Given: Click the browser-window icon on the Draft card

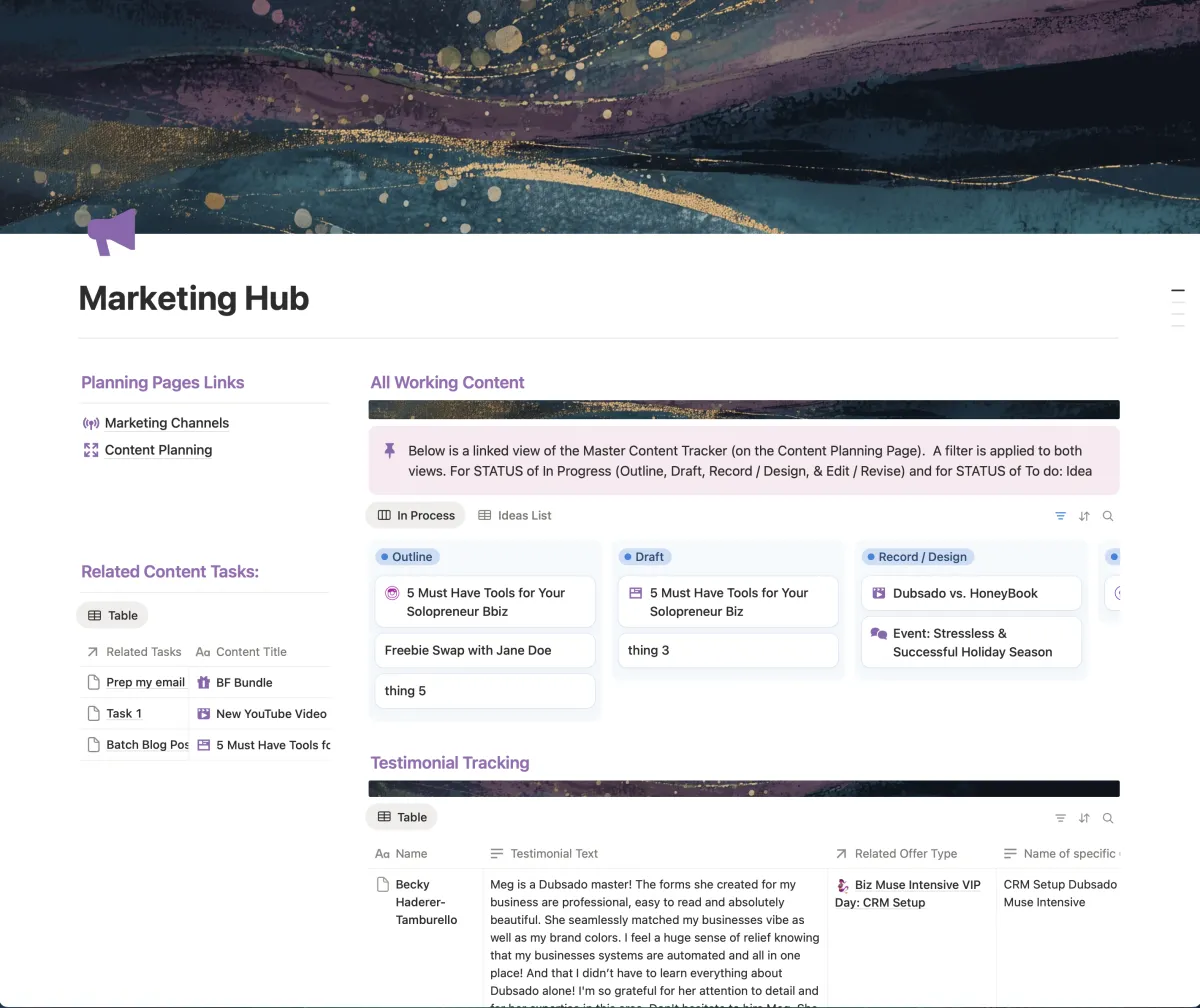Looking at the screenshot, I should 635,593.
